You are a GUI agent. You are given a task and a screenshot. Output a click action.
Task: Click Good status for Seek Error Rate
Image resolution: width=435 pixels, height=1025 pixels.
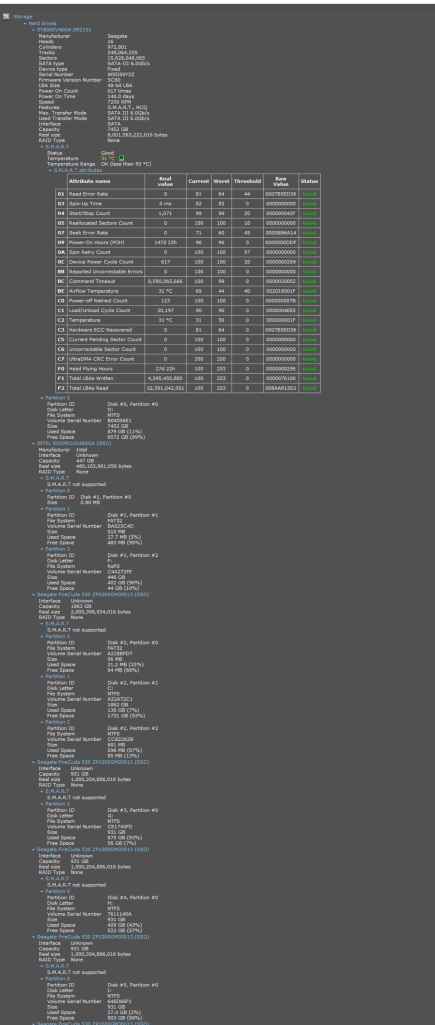(309, 233)
